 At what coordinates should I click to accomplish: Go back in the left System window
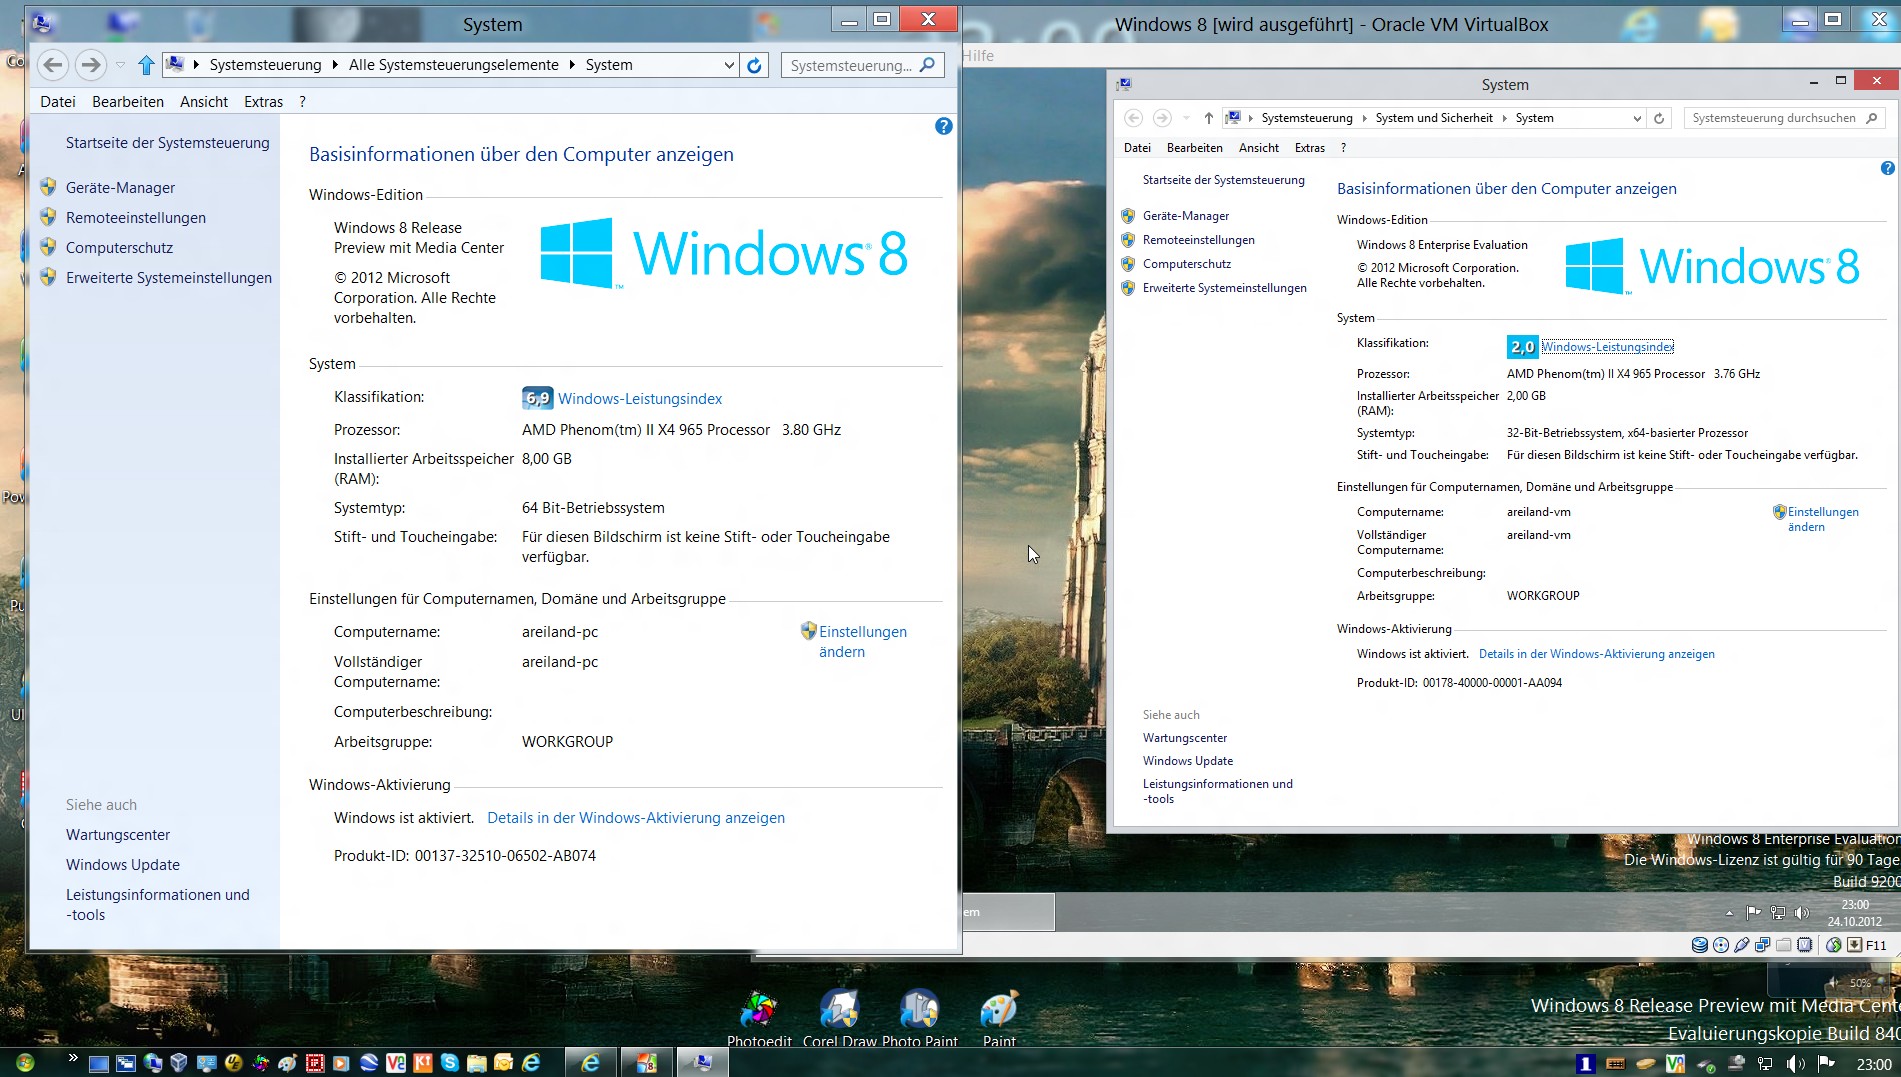click(53, 65)
